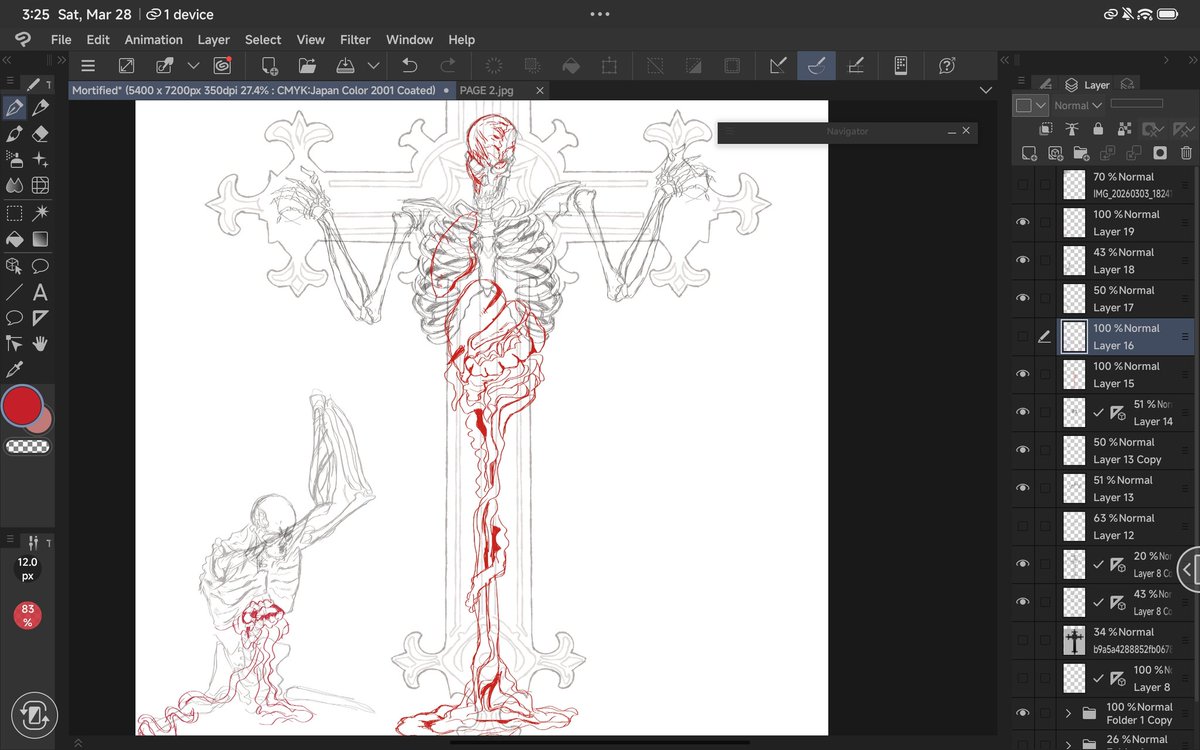Select the Fill bucket tool
1200x750 pixels.
click(14, 239)
